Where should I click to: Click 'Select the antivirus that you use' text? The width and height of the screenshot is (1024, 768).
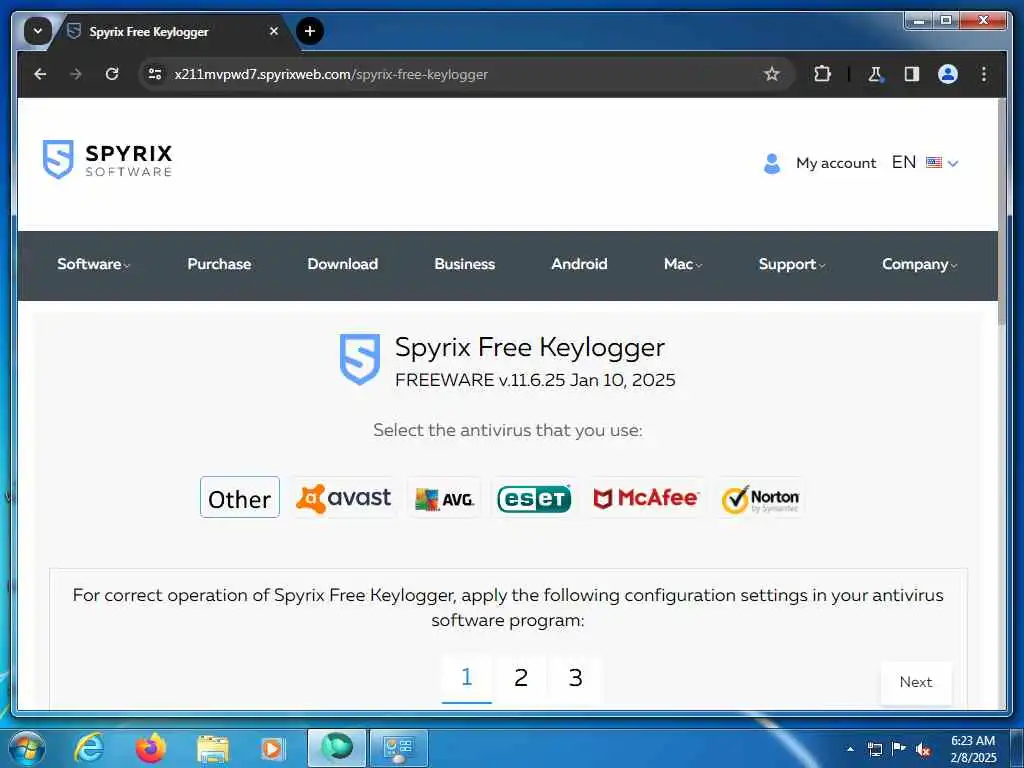[508, 430]
